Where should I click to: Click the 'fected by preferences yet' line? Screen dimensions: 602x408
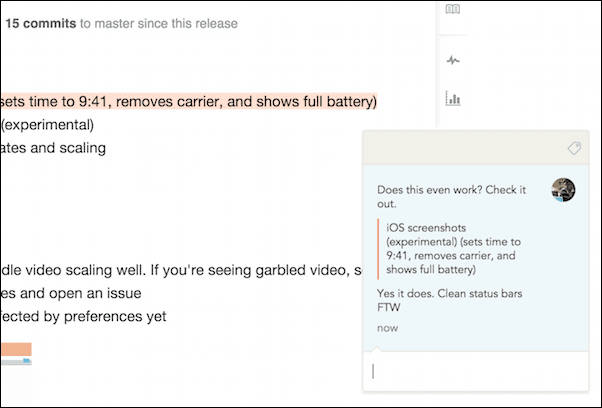tap(83, 316)
